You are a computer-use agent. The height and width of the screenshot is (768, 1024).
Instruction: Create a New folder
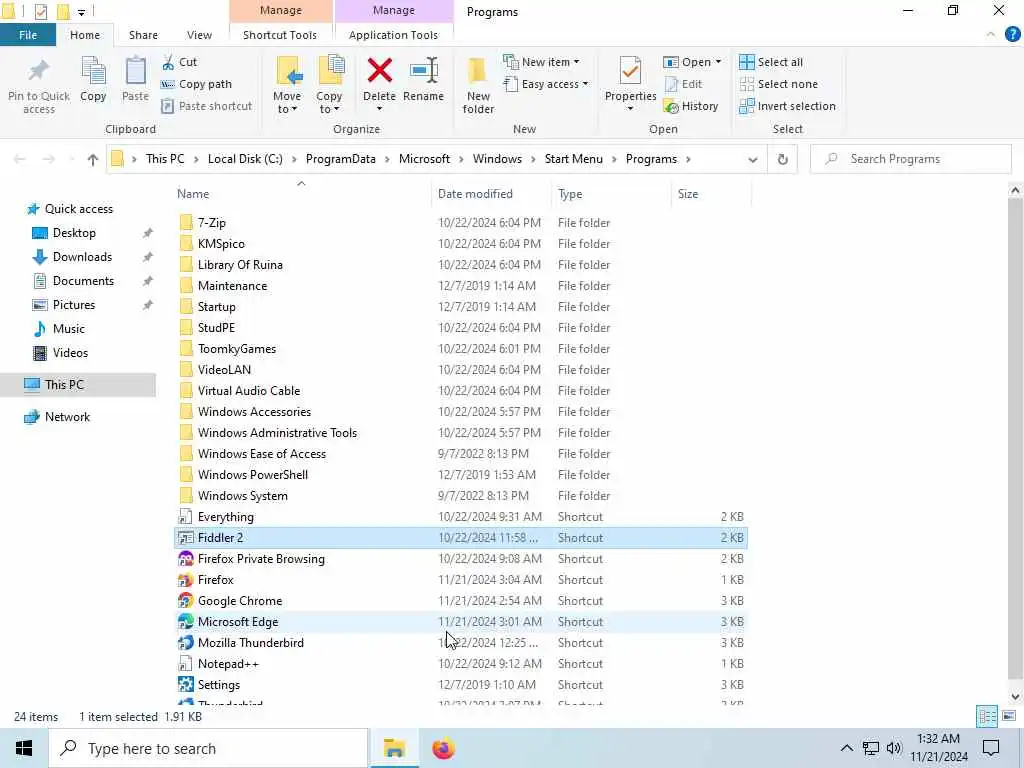478,85
